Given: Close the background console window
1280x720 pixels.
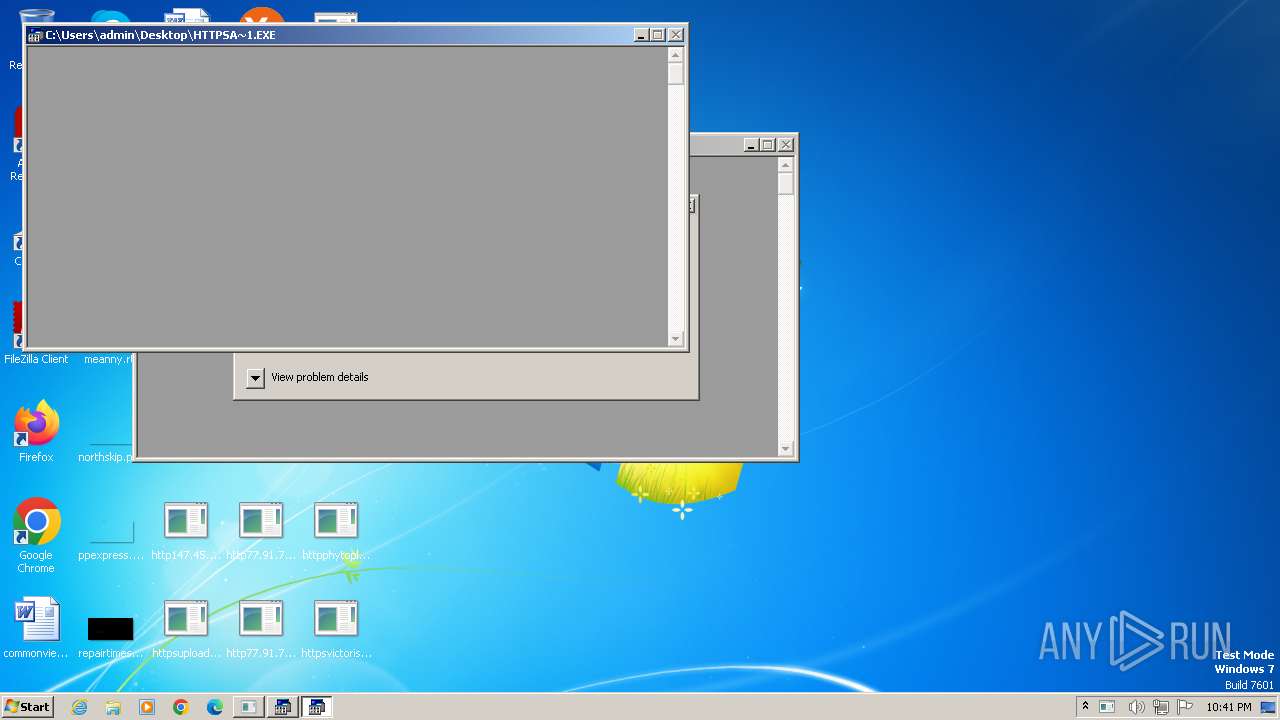Looking at the screenshot, I should click(x=786, y=145).
